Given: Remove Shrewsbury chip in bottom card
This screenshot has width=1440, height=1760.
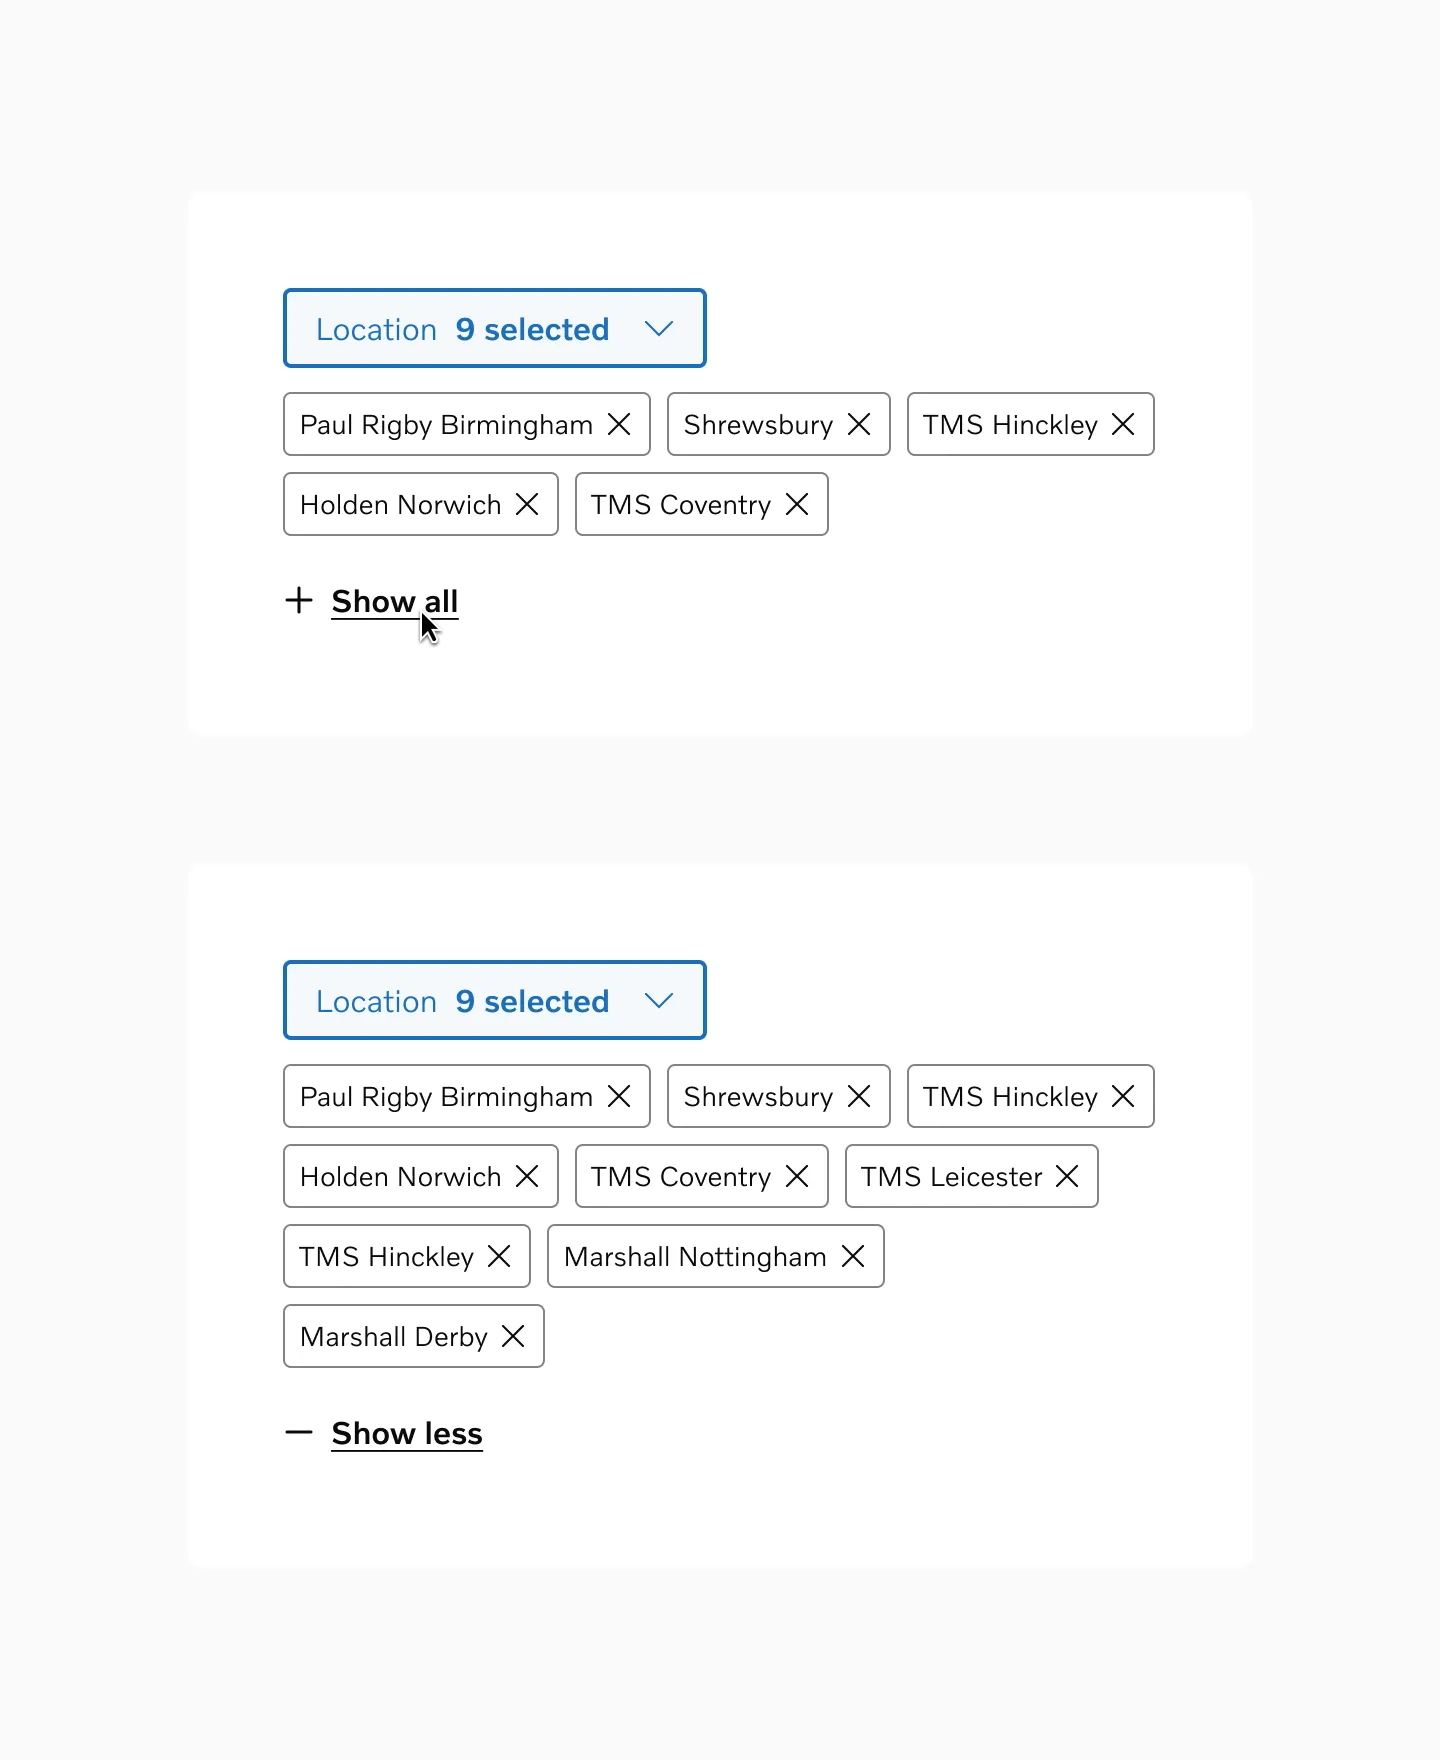Looking at the screenshot, I should [x=859, y=1096].
